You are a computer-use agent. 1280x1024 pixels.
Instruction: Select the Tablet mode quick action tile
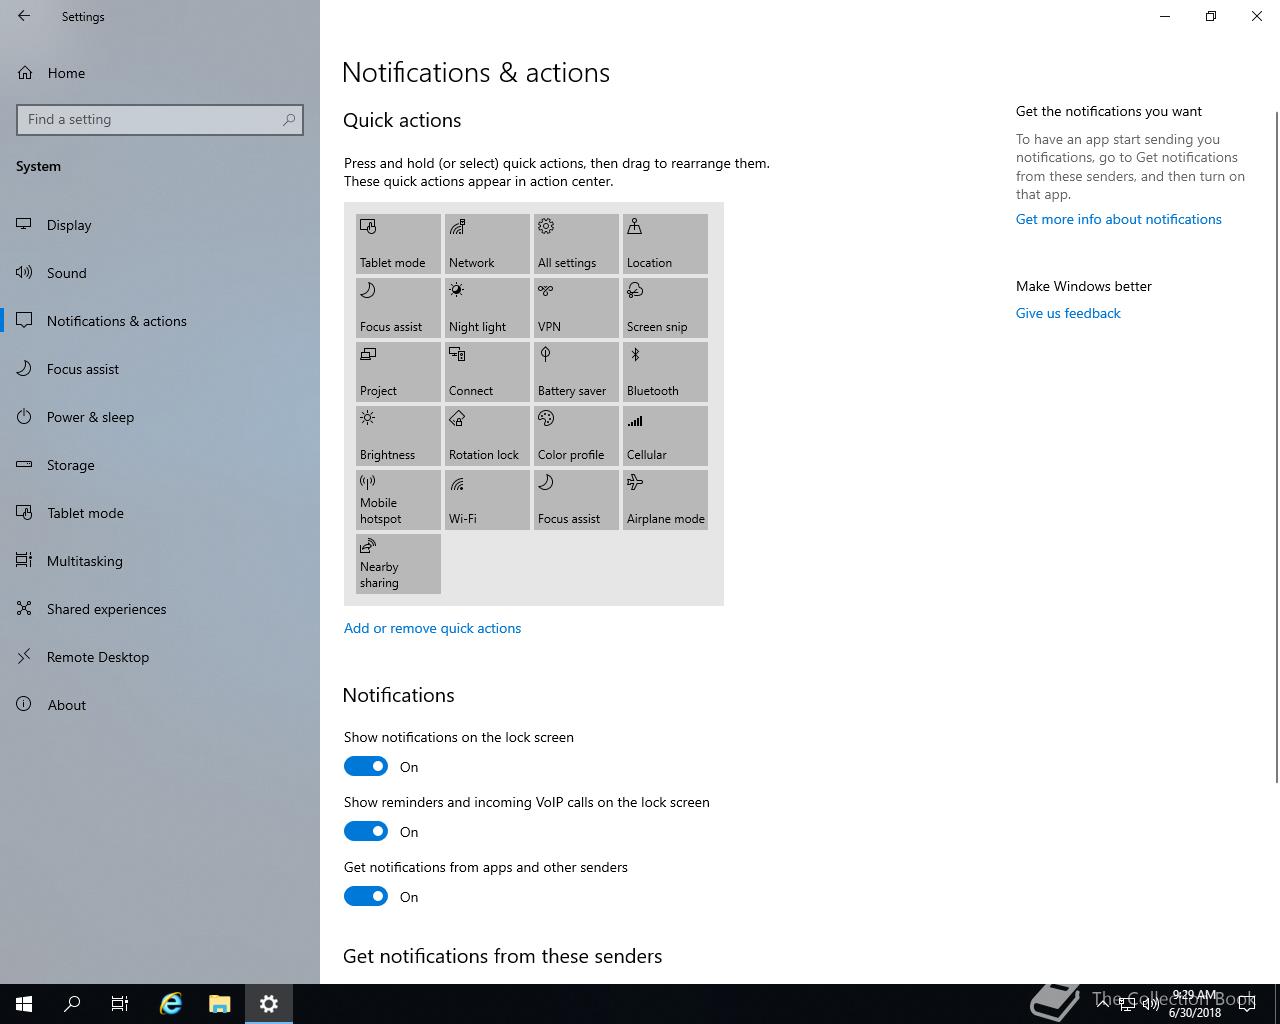click(398, 244)
